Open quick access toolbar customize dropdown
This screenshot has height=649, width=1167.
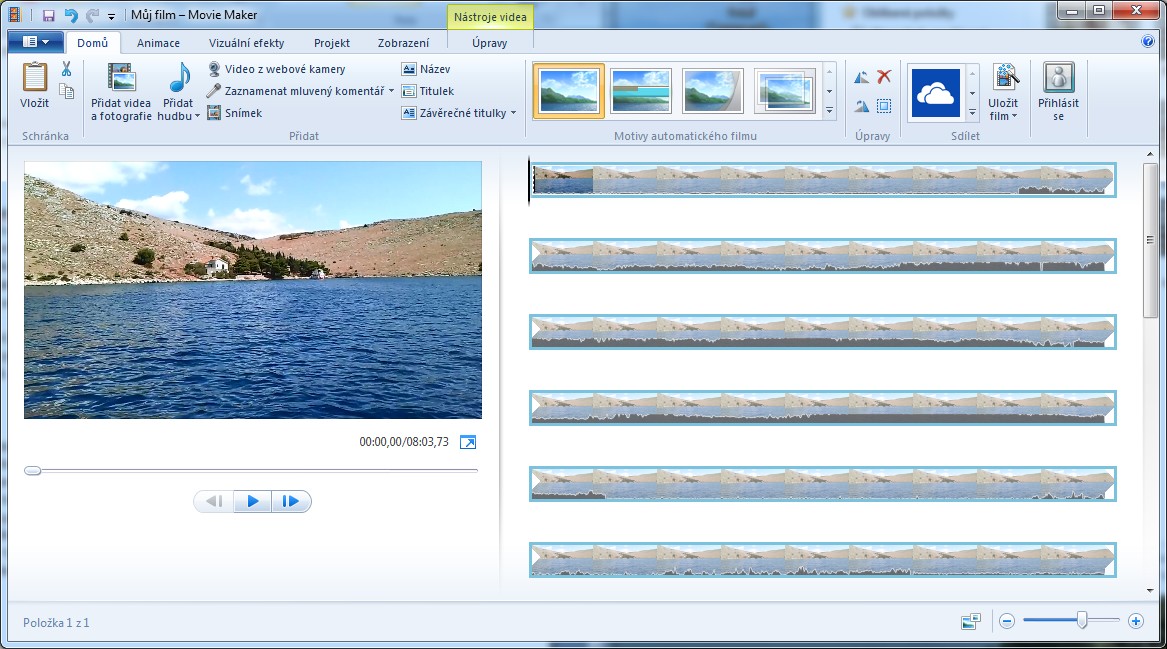(x=111, y=16)
